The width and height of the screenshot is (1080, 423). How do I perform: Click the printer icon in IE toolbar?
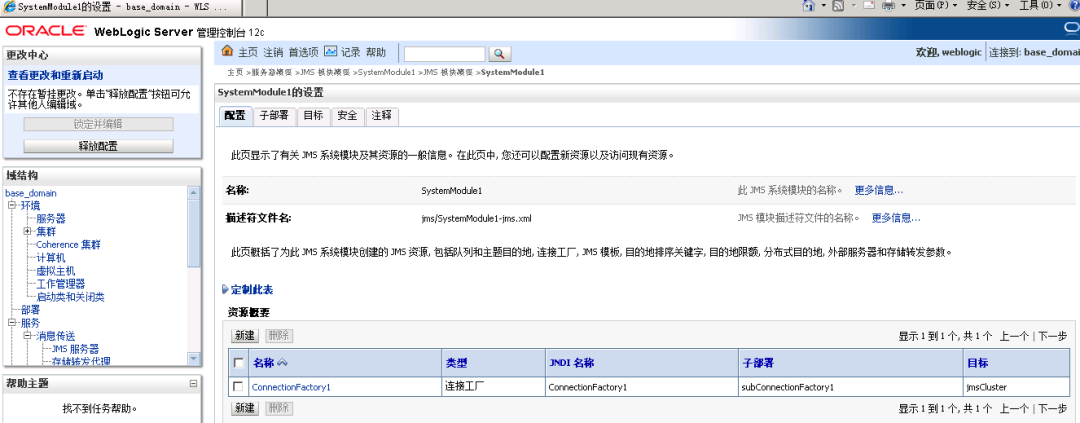[x=889, y=5]
